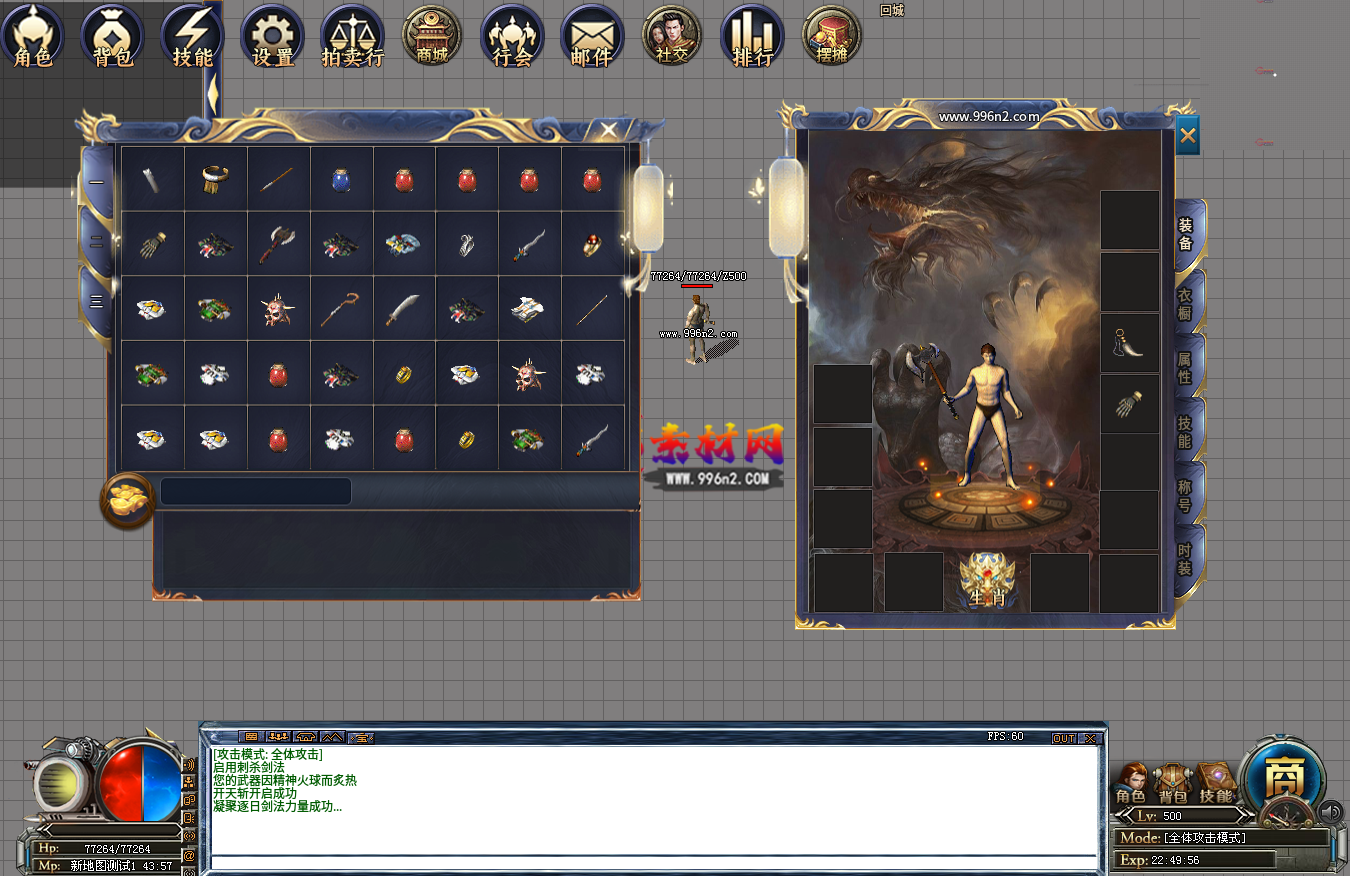This screenshot has width=1350, height=876.
Task: Select the hooked wooden staff in bag
Action: click(x=341, y=308)
